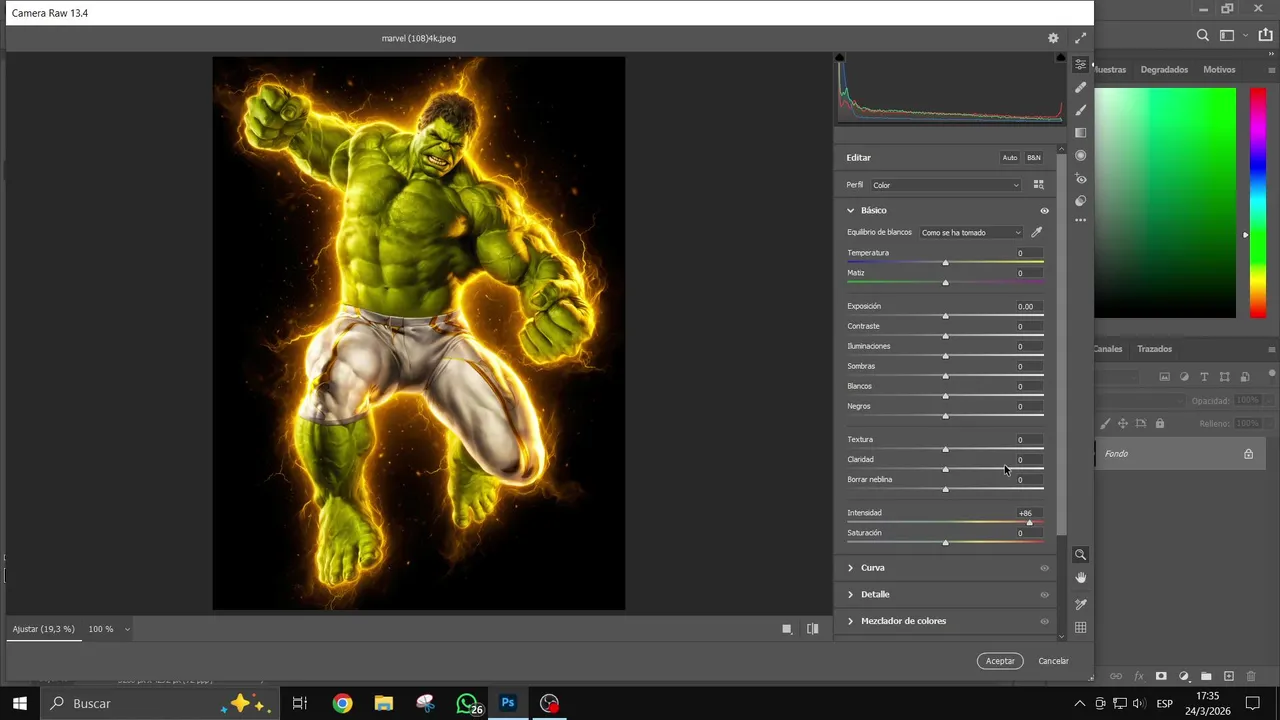Open Equilibrio de blancos dropdown
The height and width of the screenshot is (720, 1280).
point(971,233)
